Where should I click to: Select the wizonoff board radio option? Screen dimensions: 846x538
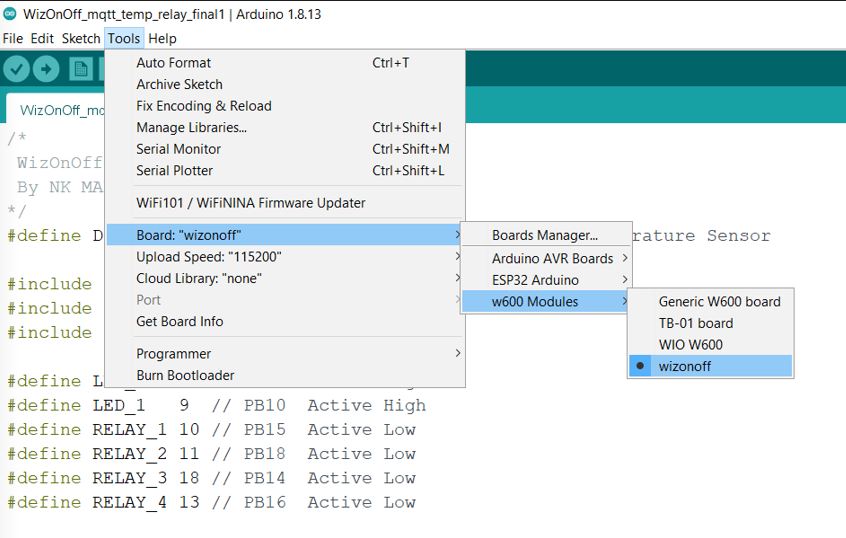point(684,366)
